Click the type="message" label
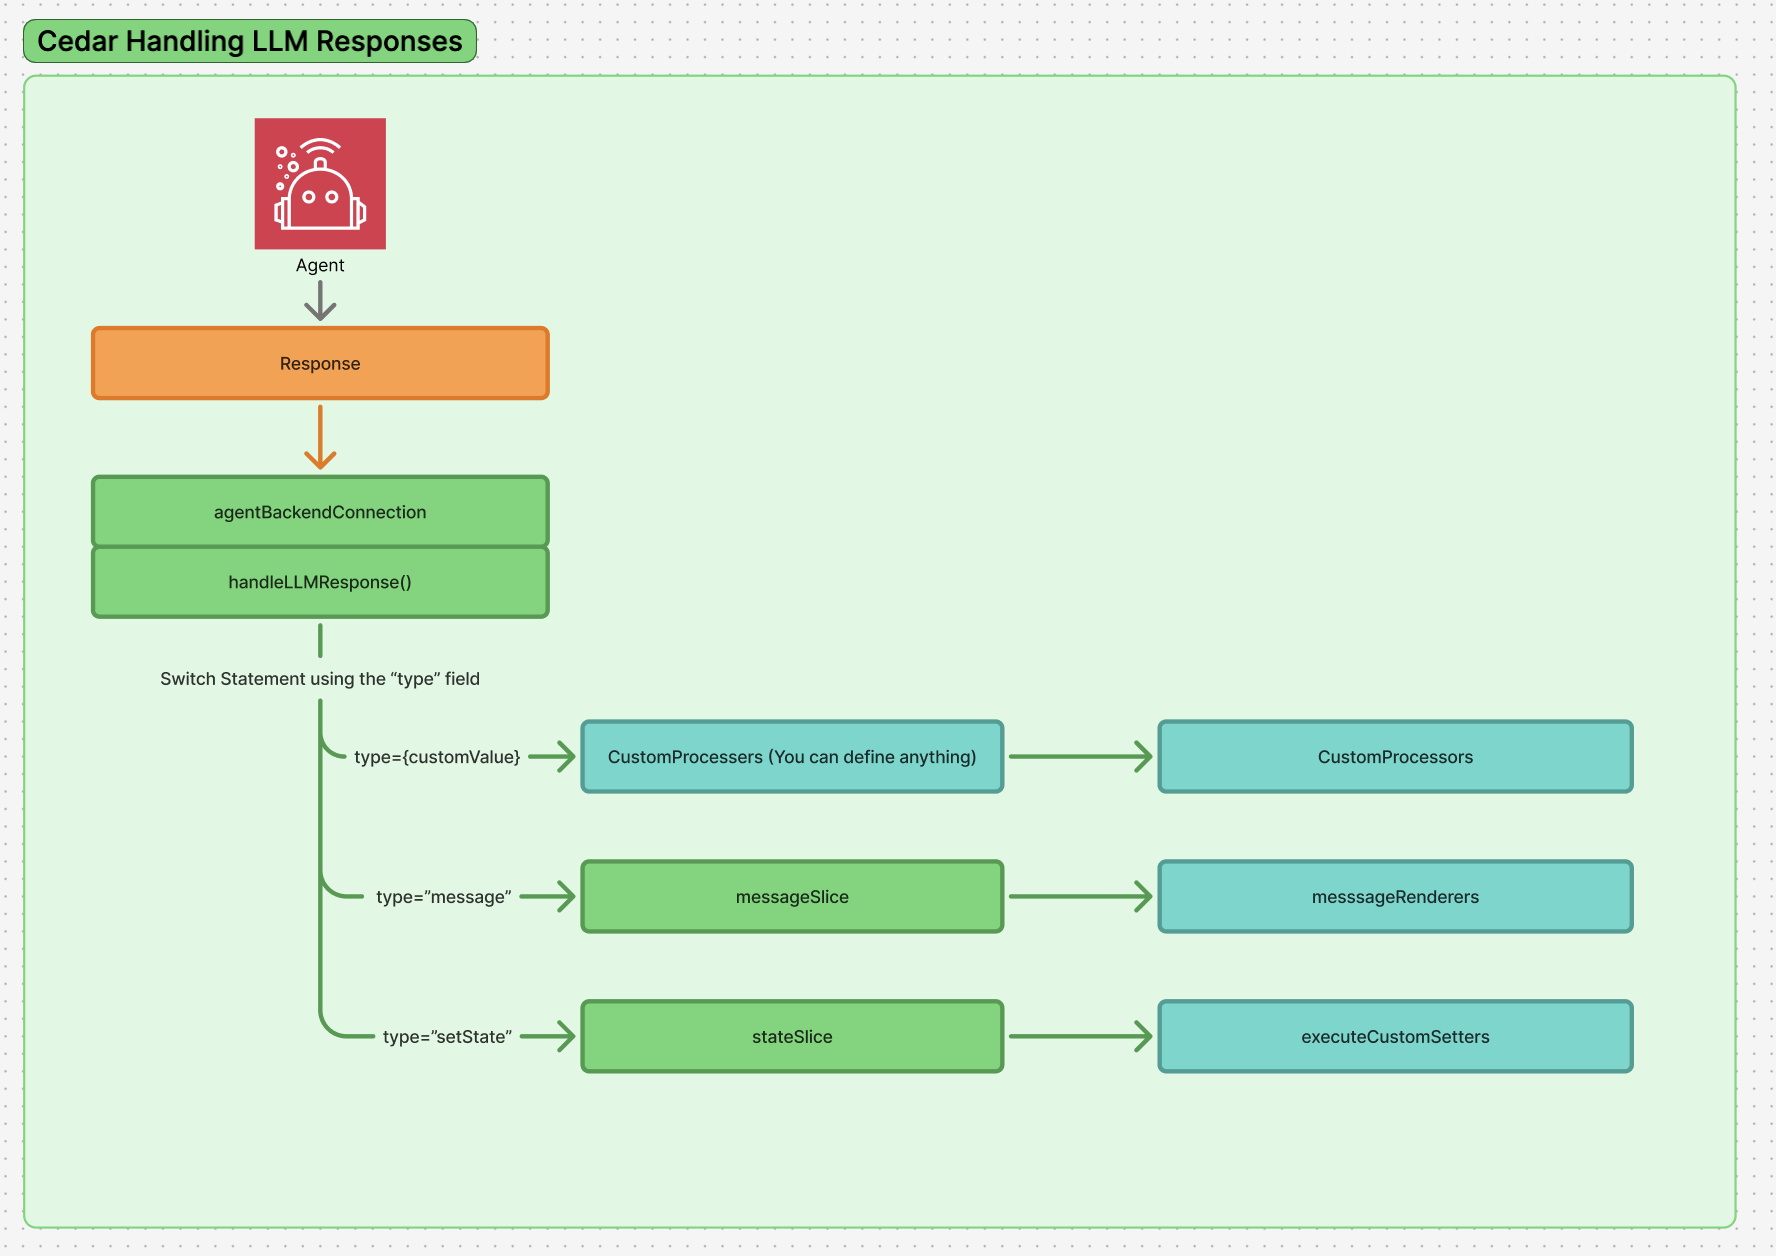This screenshot has width=1776, height=1256. 444,897
